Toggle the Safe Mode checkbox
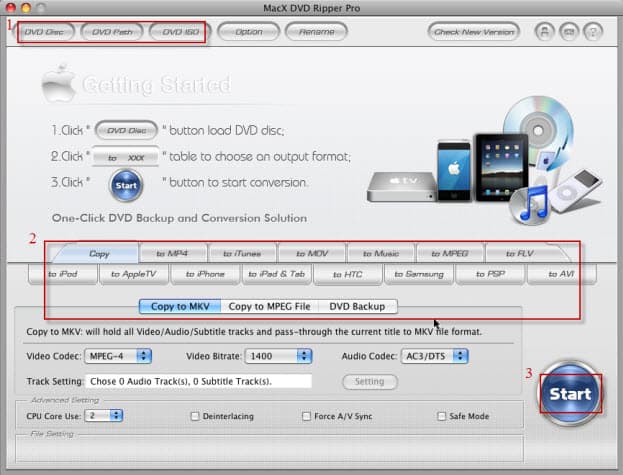This screenshot has width=623, height=475. pyautogui.click(x=441, y=416)
